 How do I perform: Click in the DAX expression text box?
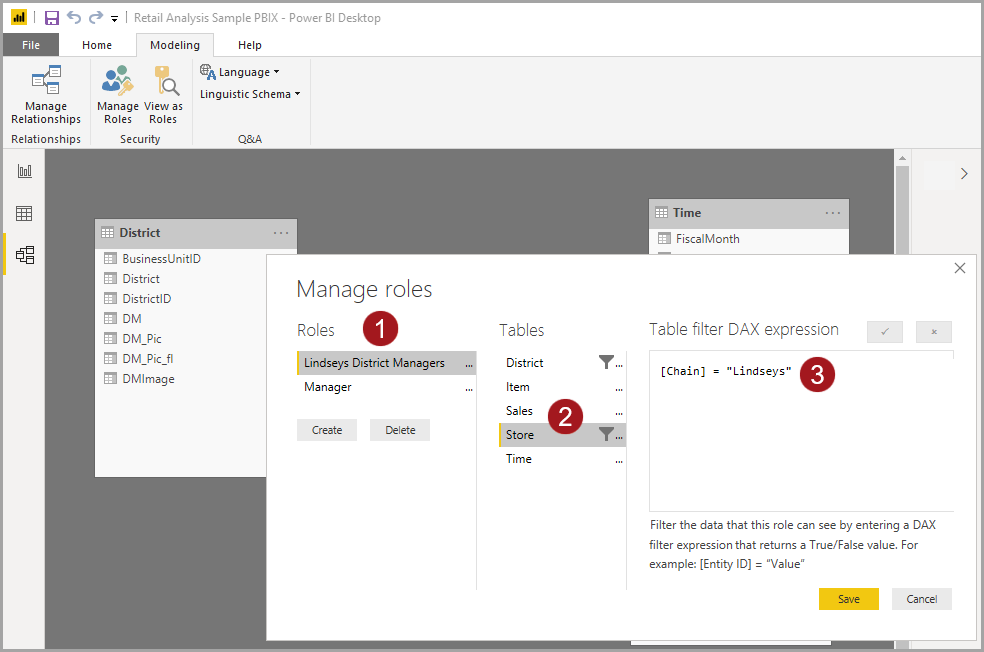point(800,440)
